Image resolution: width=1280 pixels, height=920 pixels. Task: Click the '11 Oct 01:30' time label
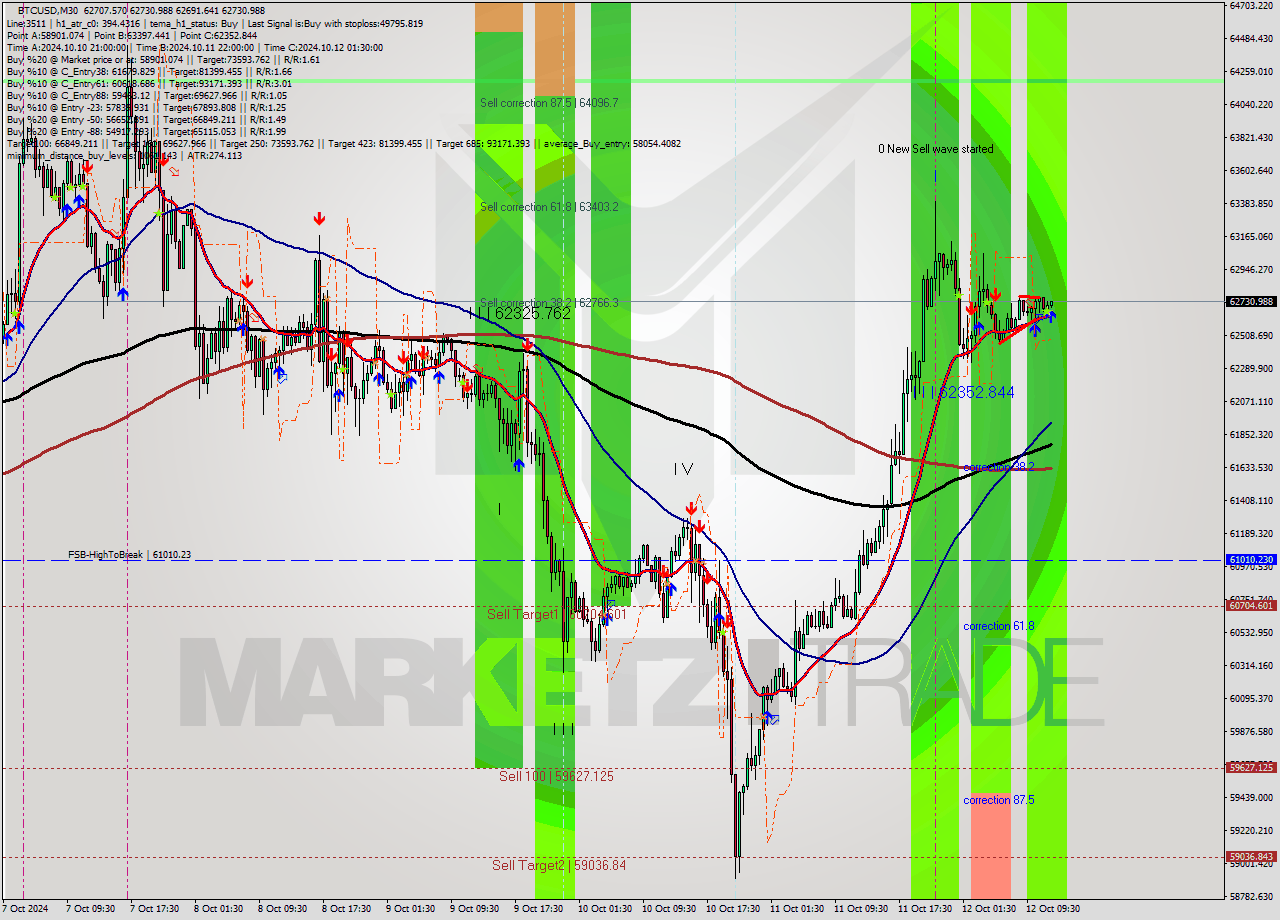click(x=797, y=909)
